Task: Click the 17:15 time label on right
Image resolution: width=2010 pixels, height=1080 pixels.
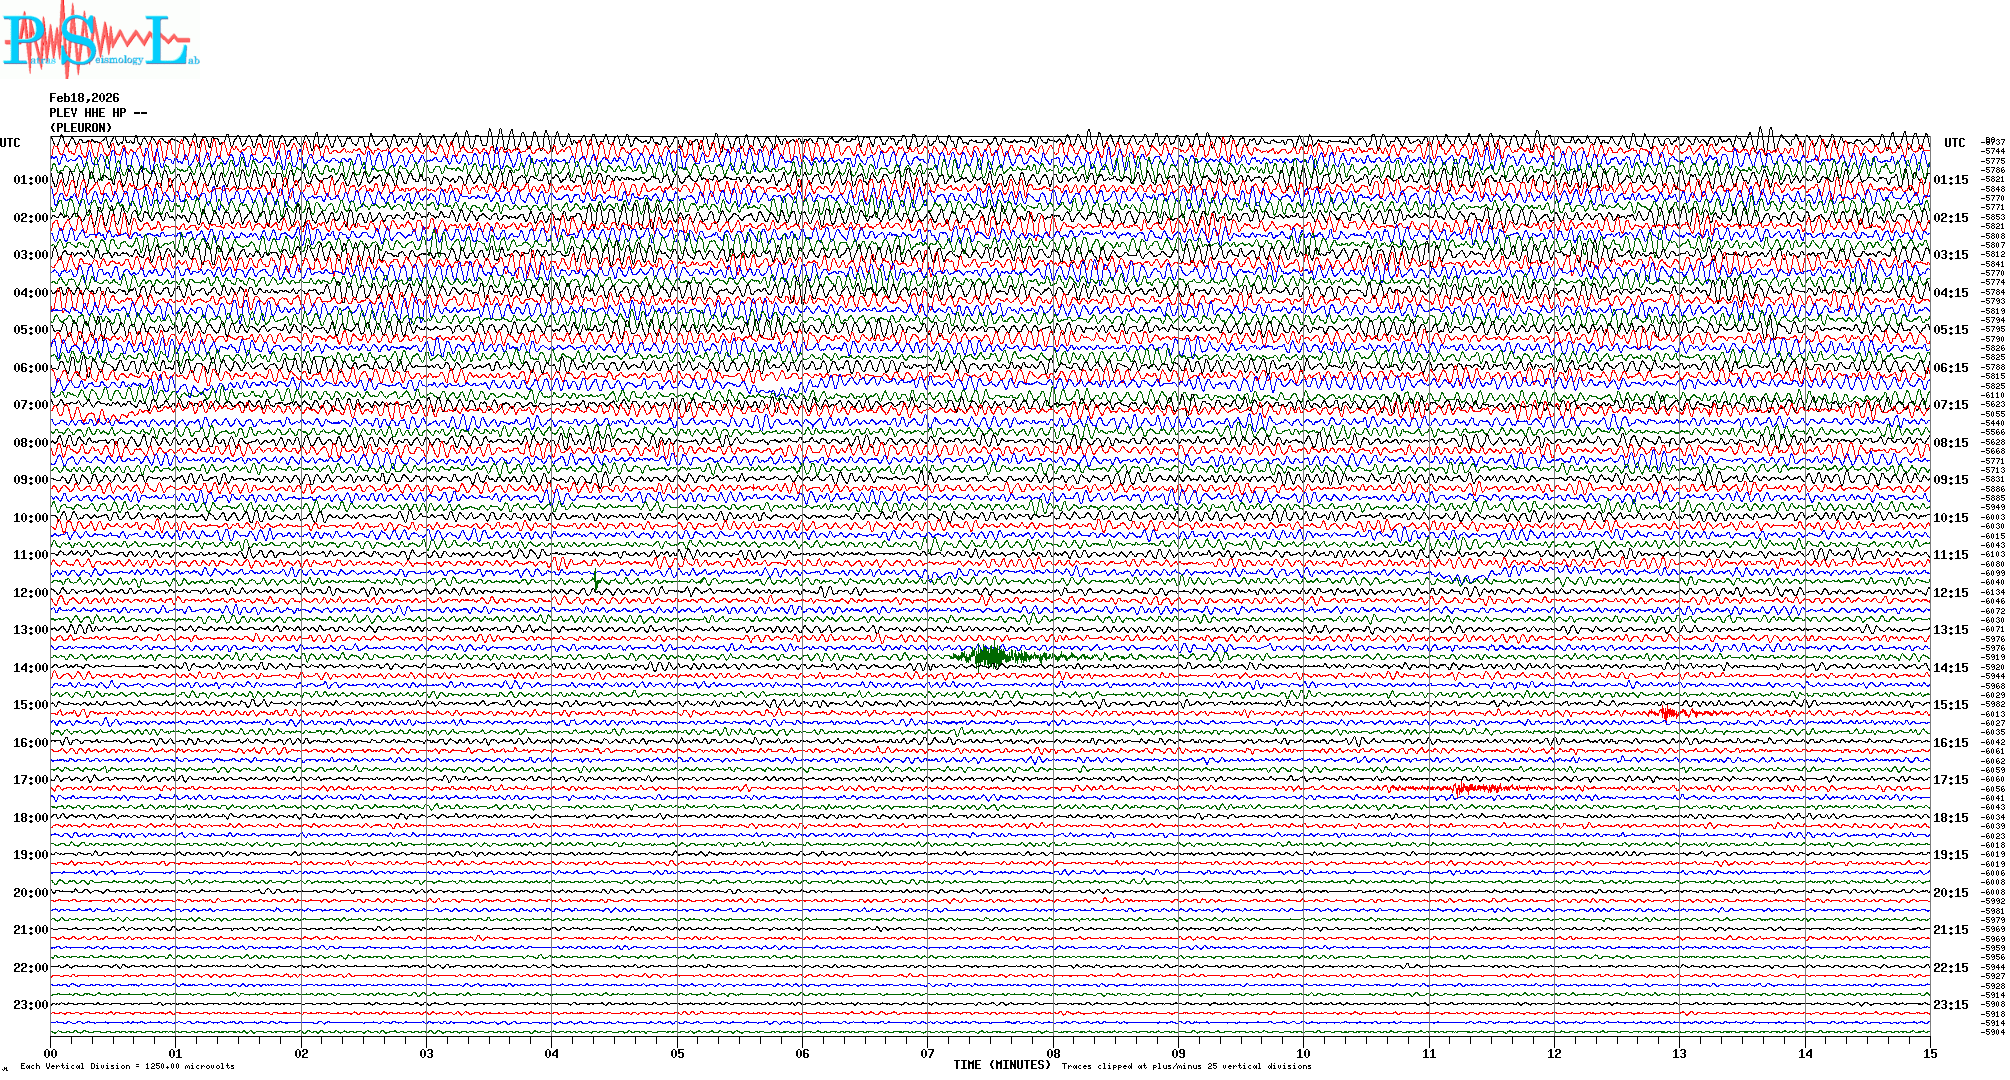Action: 1950,780
